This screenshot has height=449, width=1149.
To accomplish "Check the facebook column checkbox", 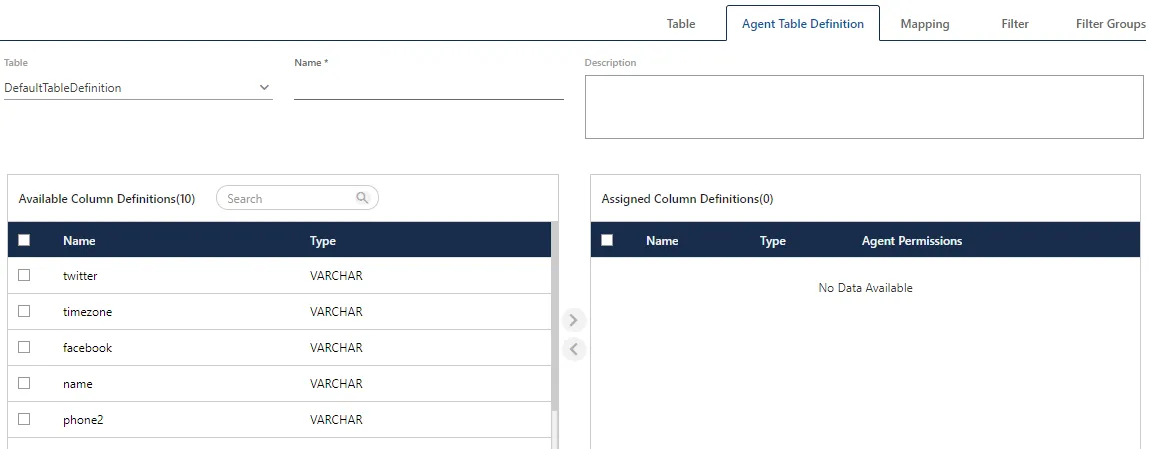I will click(x=24, y=347).
